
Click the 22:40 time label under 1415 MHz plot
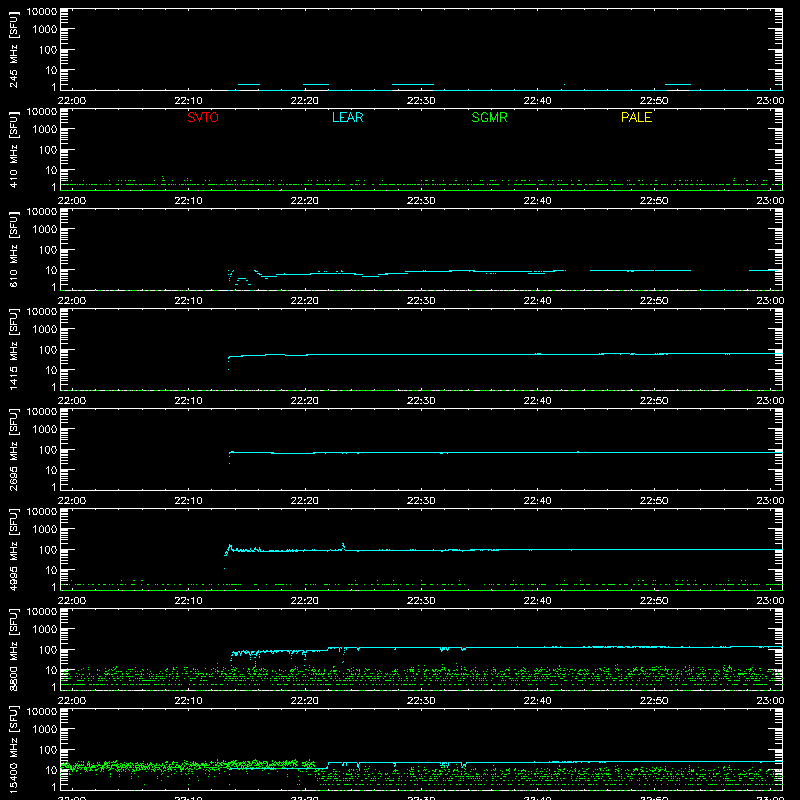537,401
